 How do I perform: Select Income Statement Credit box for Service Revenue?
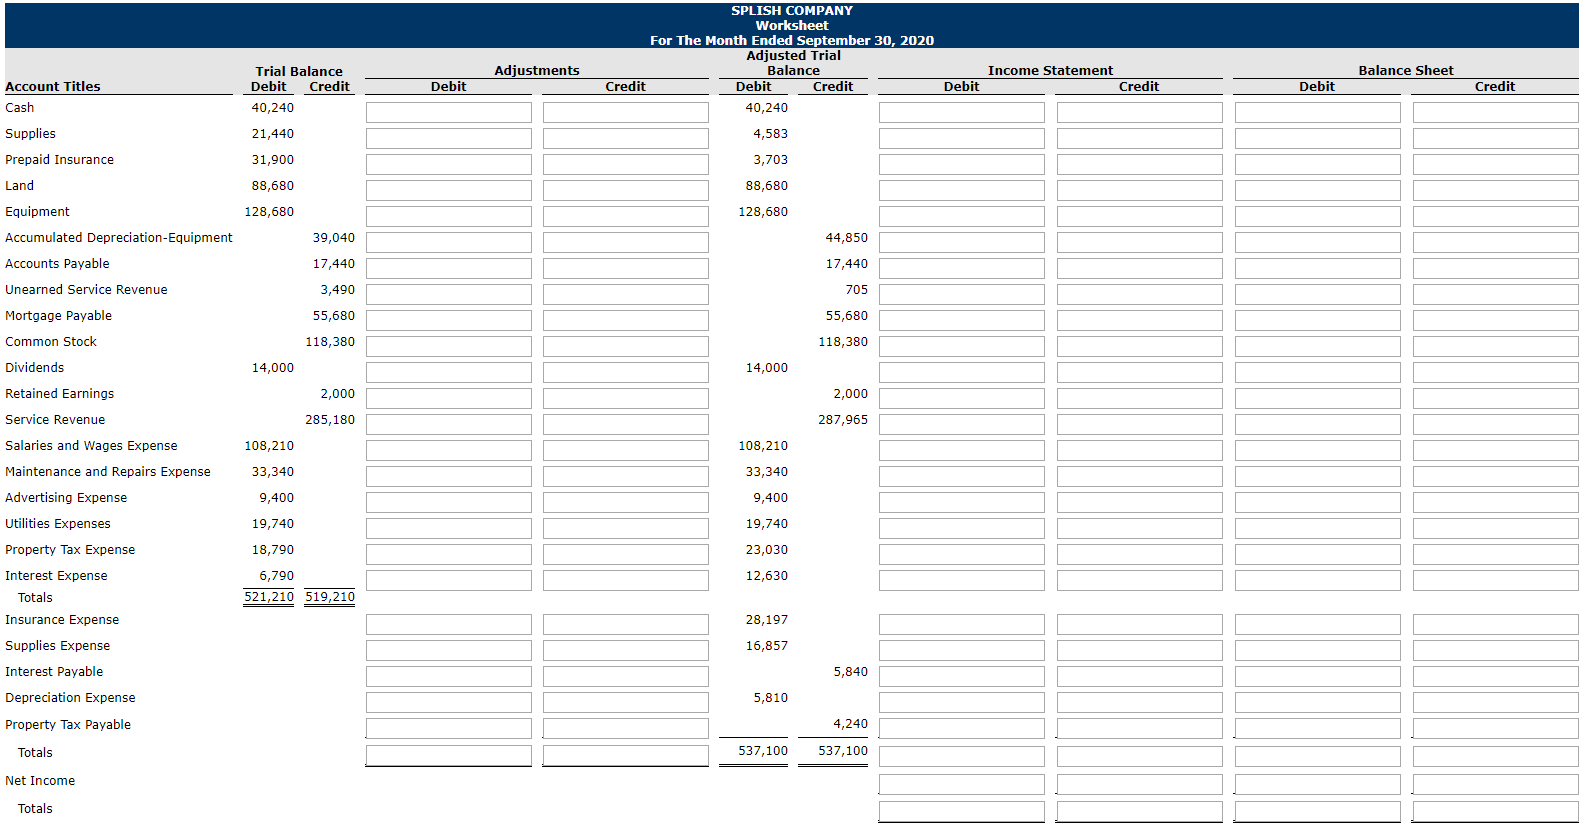1140,424
